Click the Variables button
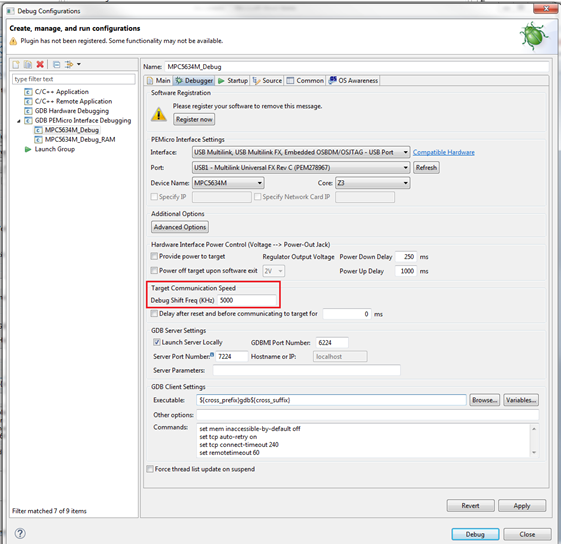561x544 pixels. pyautogui.click(x=521, y=400)
